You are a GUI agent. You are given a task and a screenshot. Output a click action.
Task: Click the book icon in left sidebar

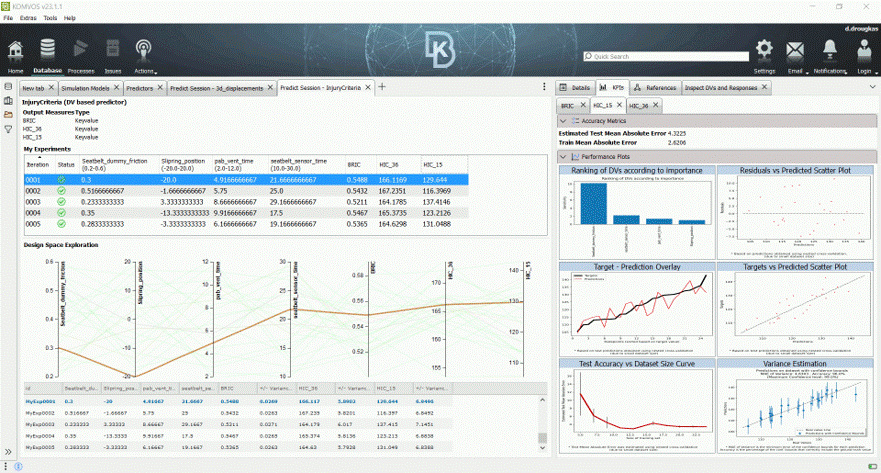(x=8, y=101)
